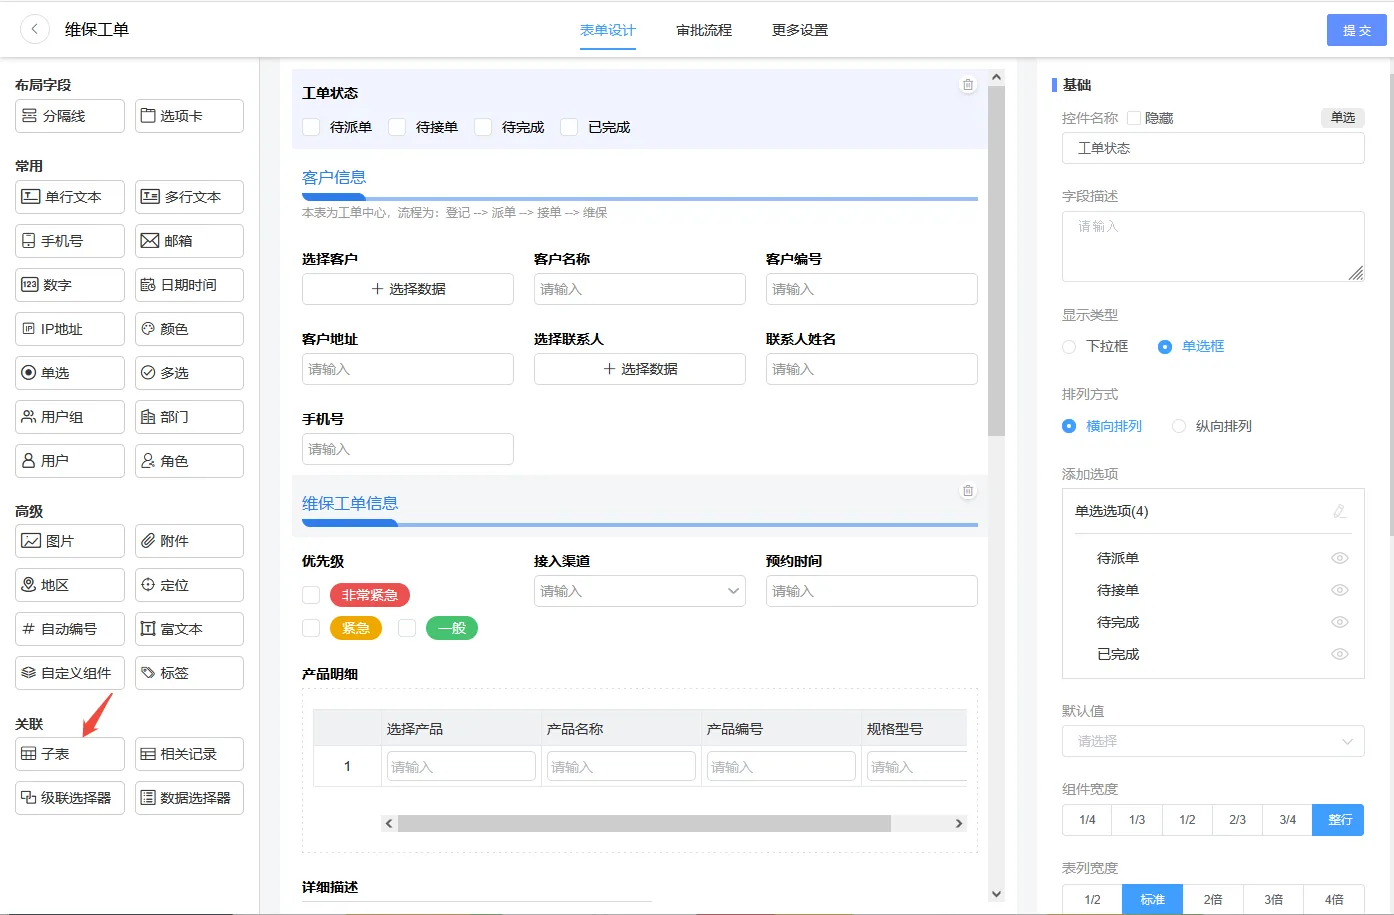Add an 图片 component from 高级 section
The width and height of the screenshot is (1394, 915).
click(x=69, y=540)
